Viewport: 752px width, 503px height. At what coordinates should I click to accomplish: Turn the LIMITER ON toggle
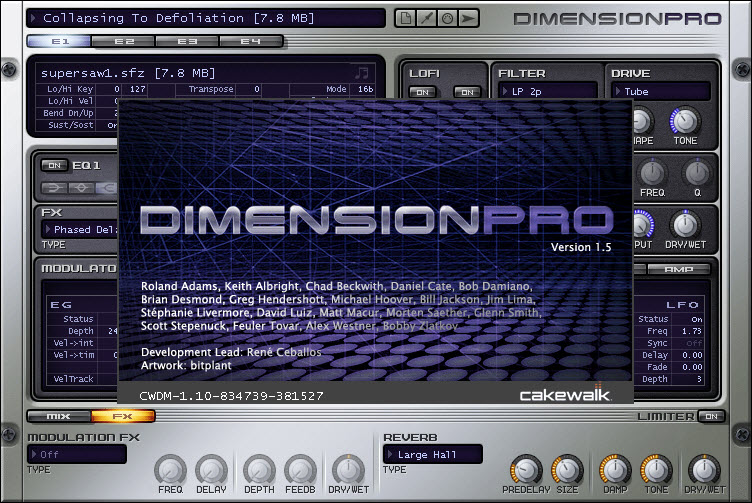click(711, 416)
